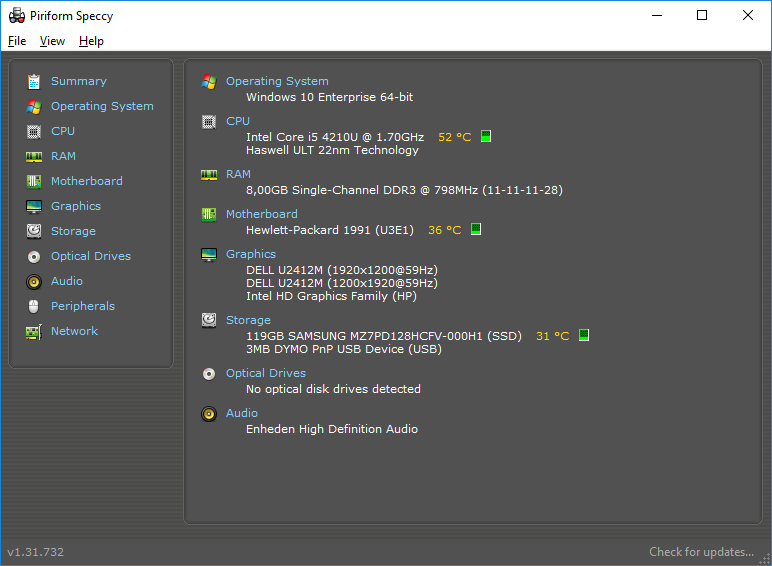This screenshot has height=566, width=772.
Task: Click green CPU temperature indicator beside 52 °C
Action: coord(486,136)
